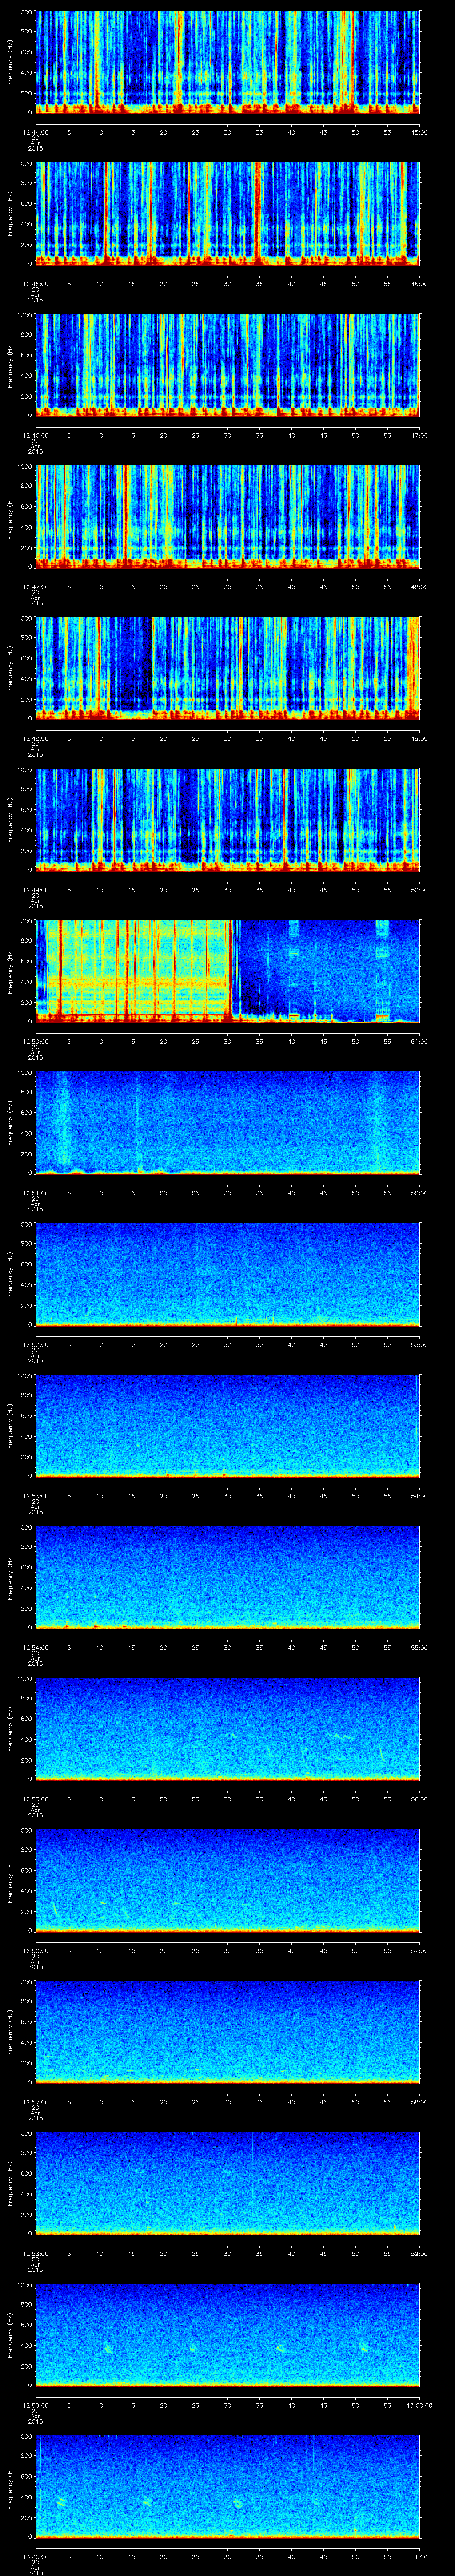455x2576 pixels.
Task: Select the spectrogram row beginning 12:45:00
Action: 227,213
